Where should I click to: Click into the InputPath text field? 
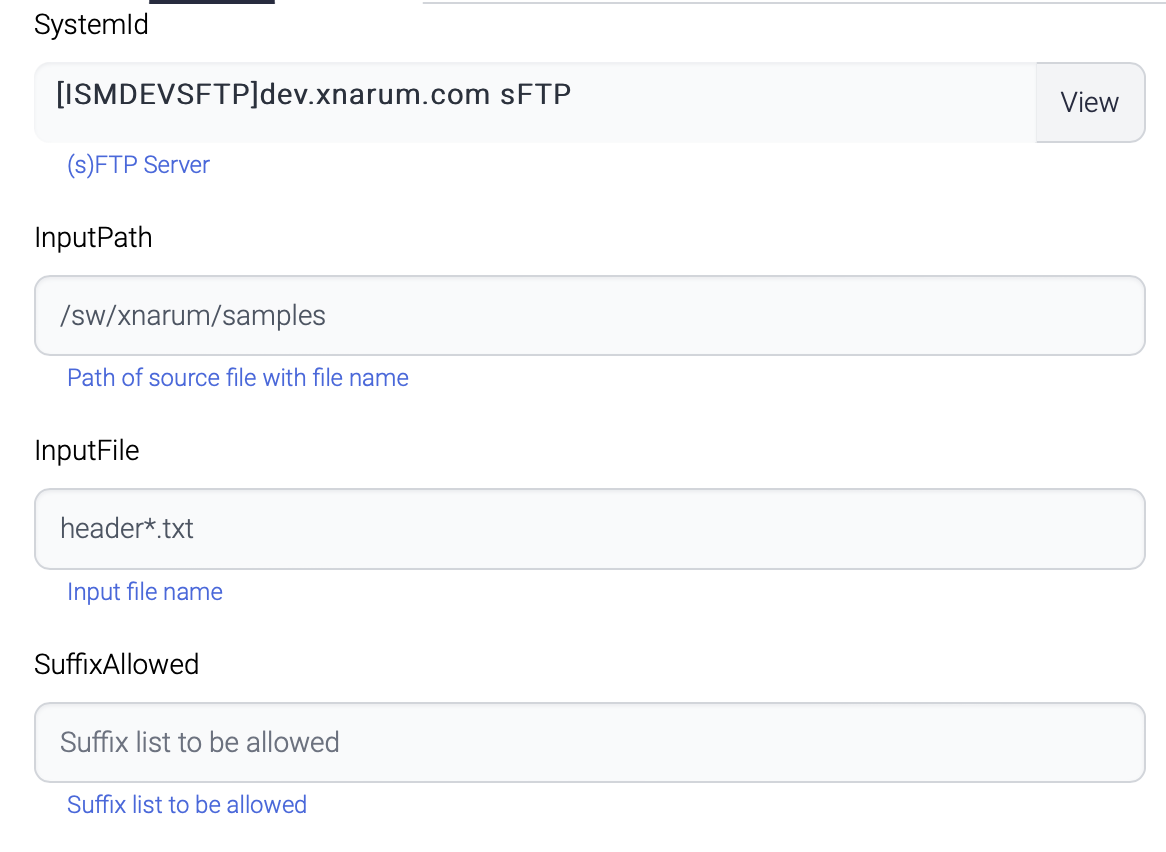(x=589, y=316)
